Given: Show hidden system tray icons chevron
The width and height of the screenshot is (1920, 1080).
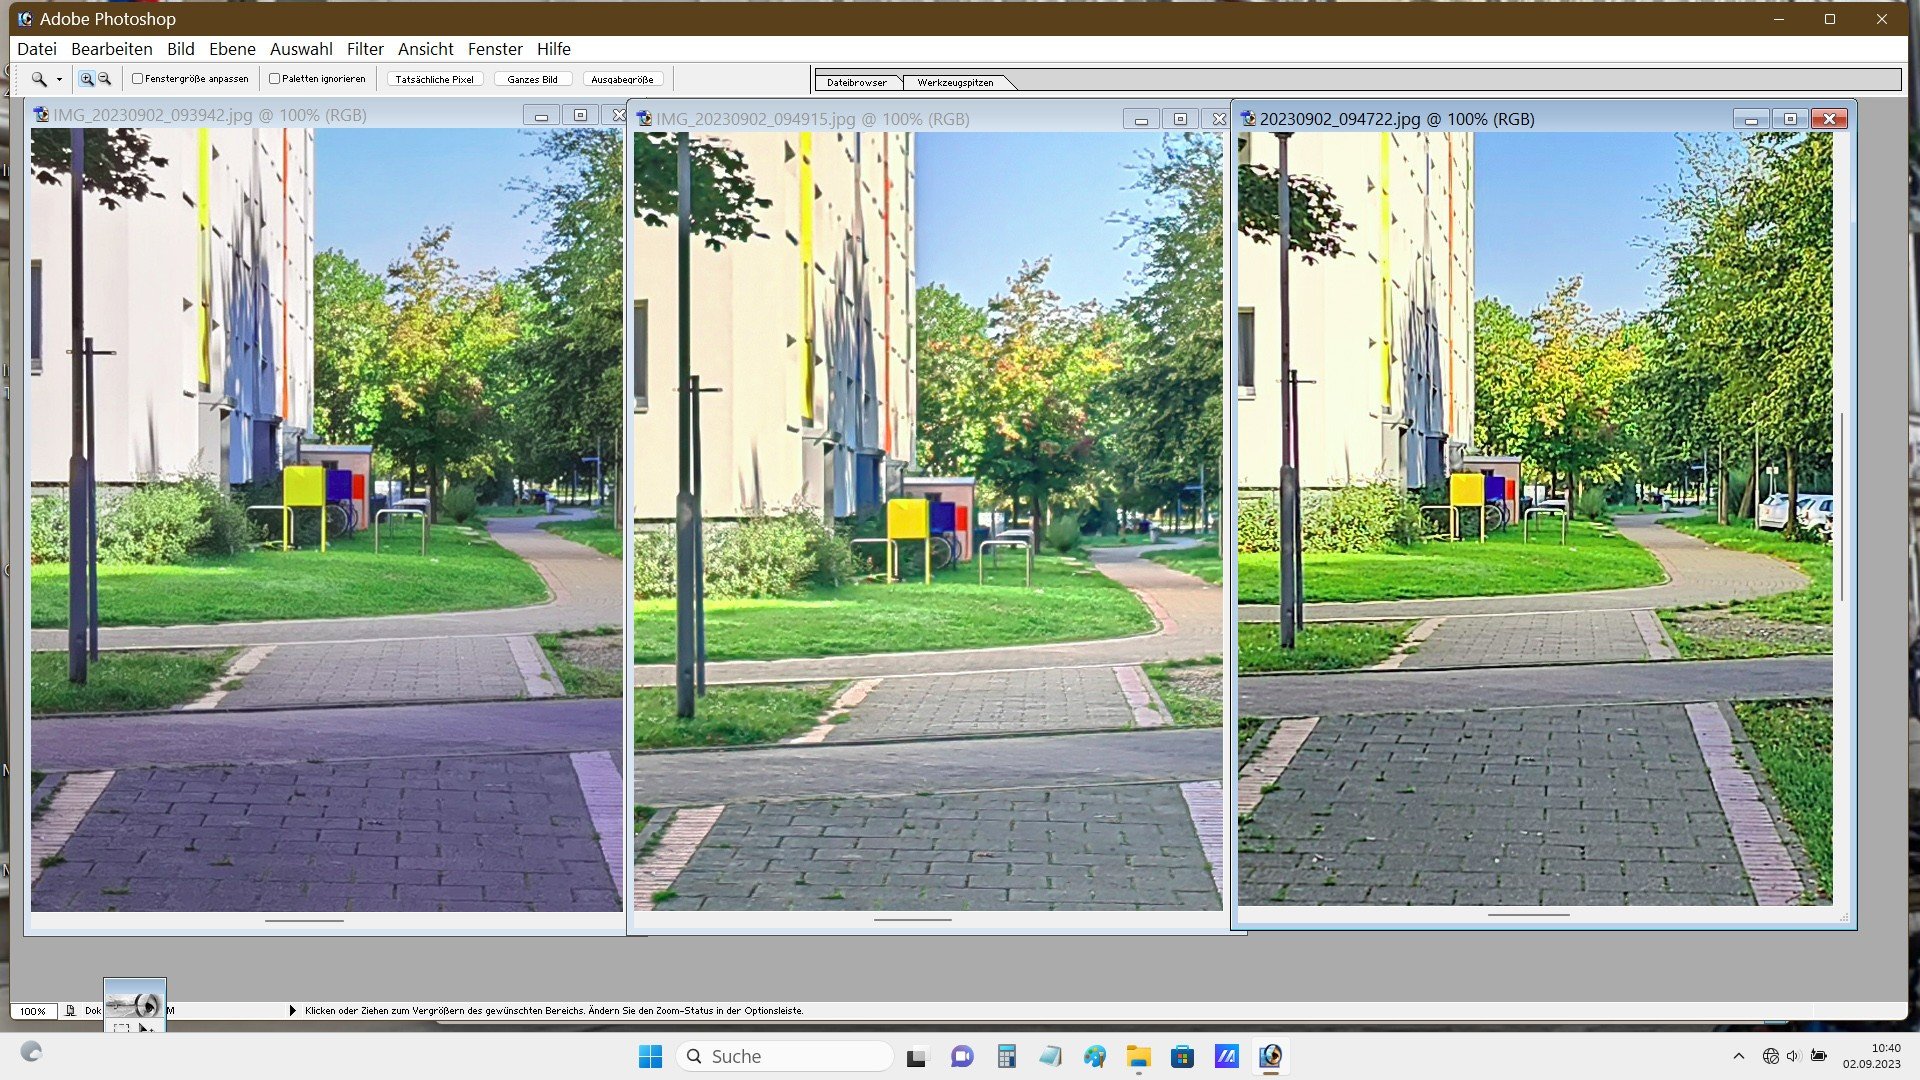Looking at the screenshot, I should [x=1738, y=1056].
